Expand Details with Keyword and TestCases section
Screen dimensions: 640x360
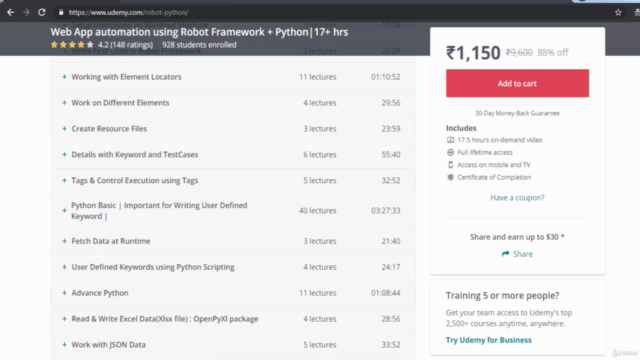(x=233, y=154)
